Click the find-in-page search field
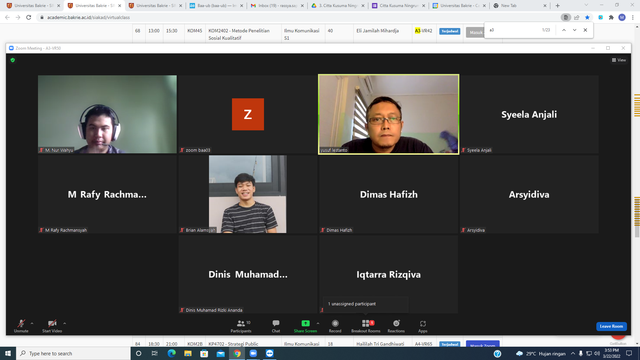 coord(512,30)
